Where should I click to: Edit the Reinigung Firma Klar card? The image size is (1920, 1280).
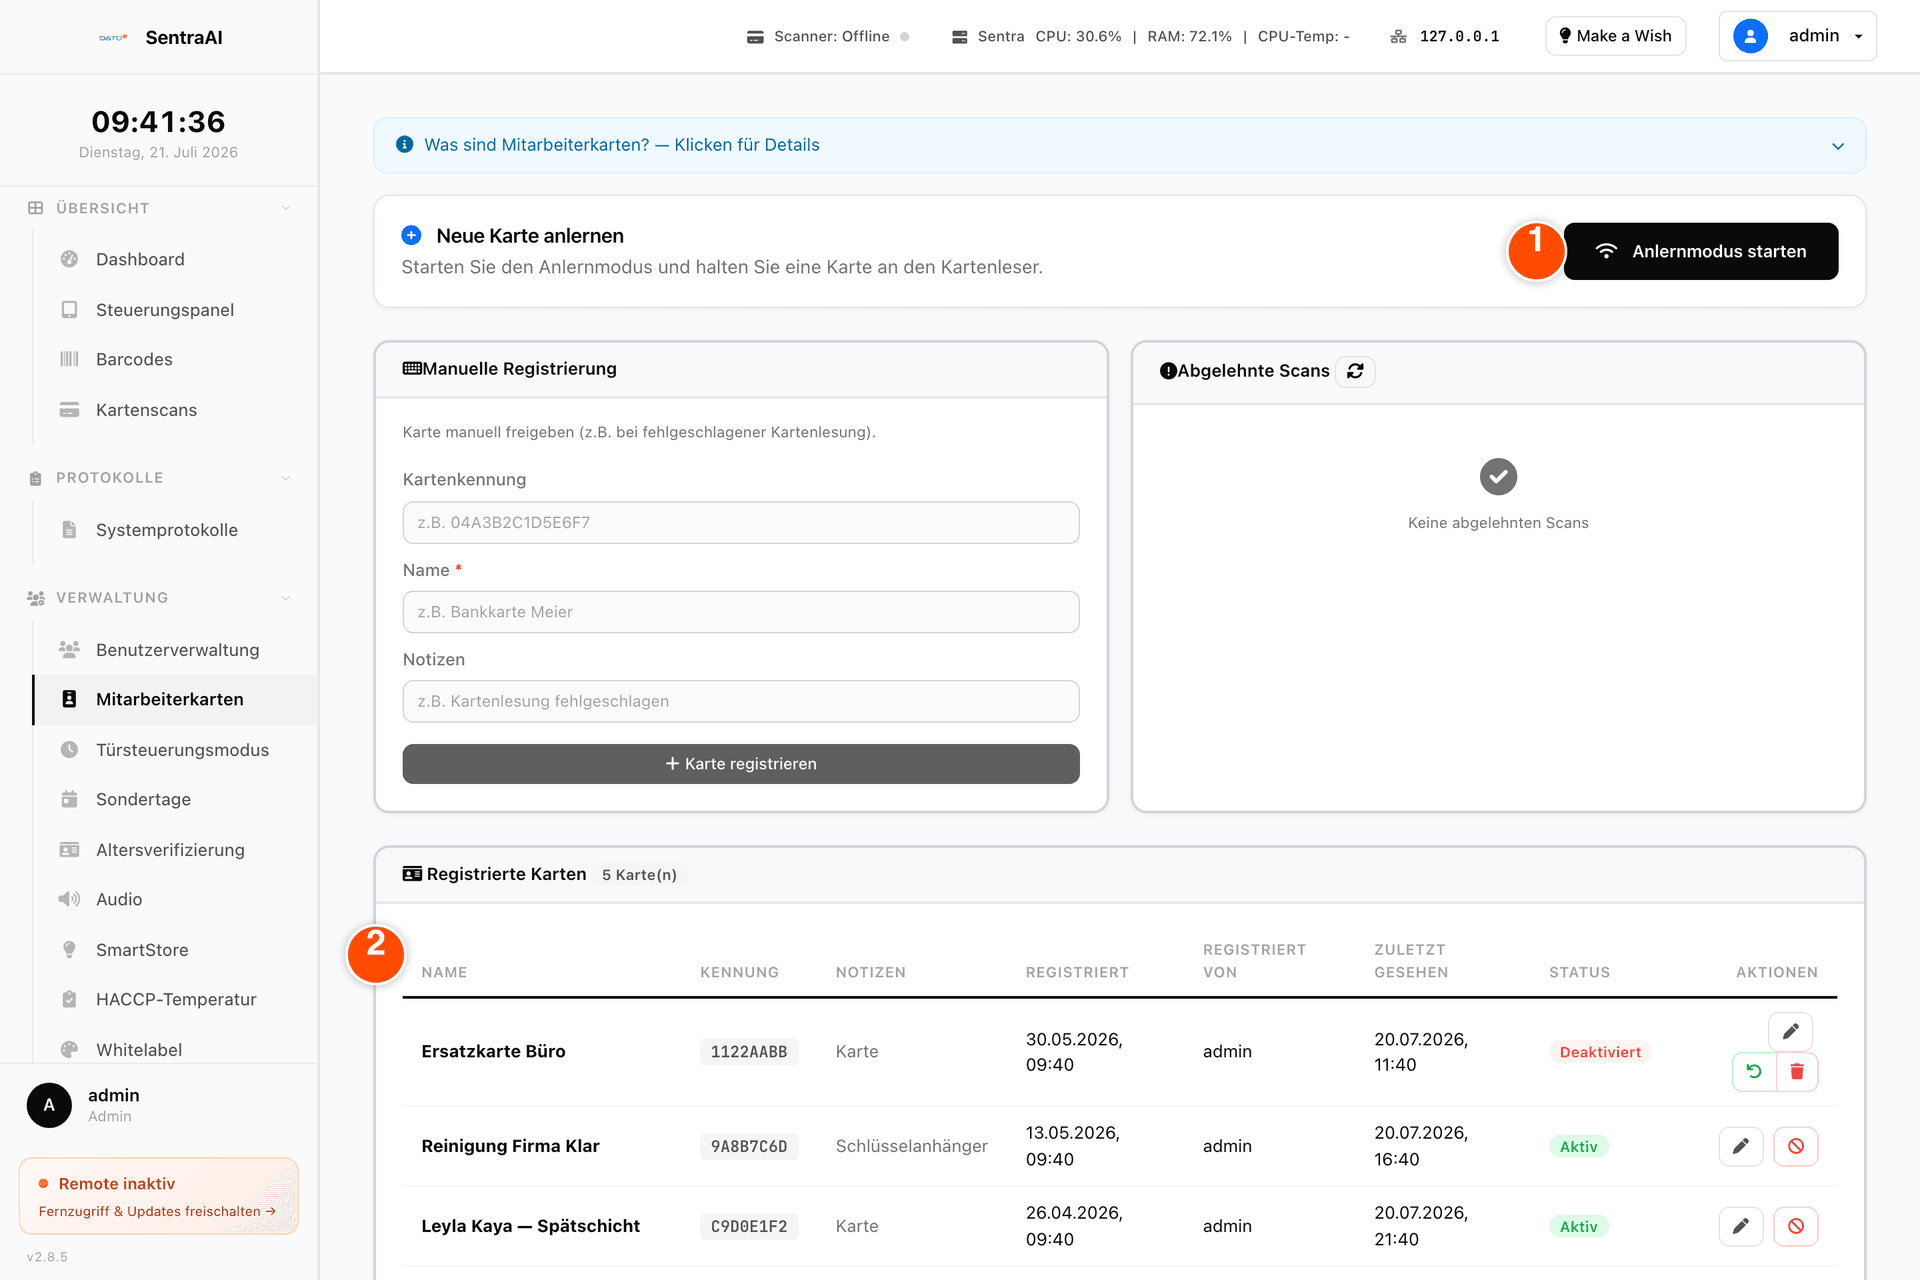(x=1741, y=1146)
